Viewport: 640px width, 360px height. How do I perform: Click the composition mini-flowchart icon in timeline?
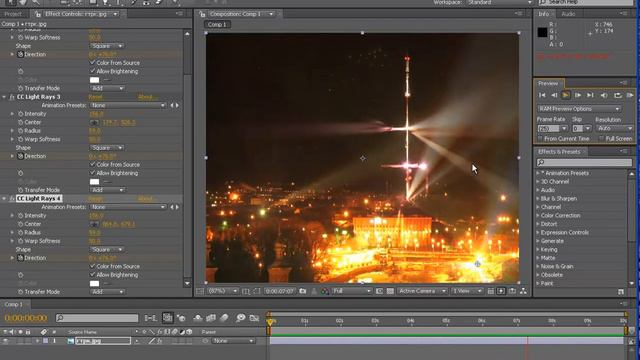click(x=150, y=318)
